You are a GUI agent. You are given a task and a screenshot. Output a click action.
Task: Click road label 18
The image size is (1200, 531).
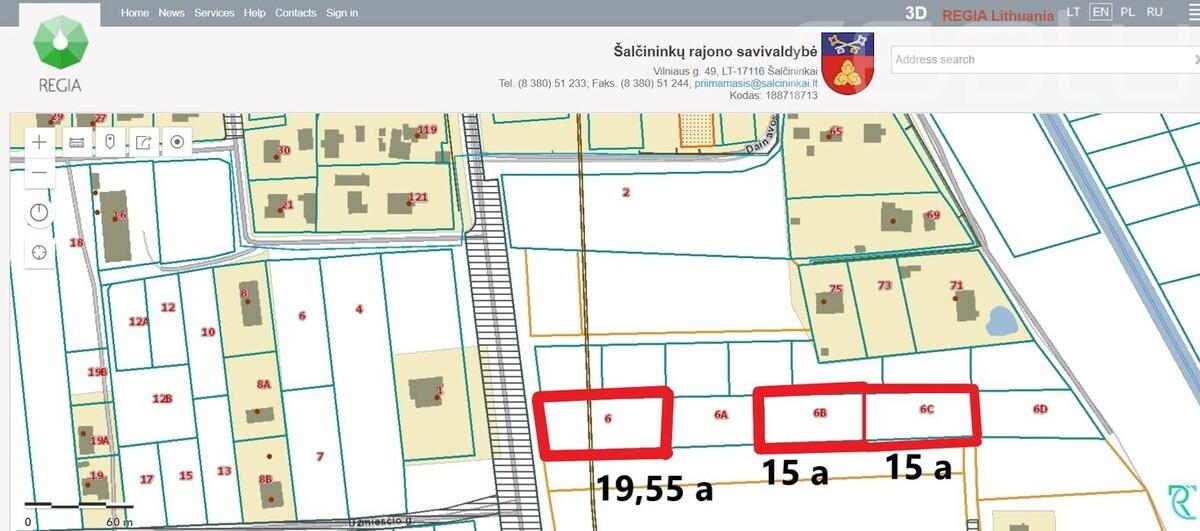[x=76, y=243]
